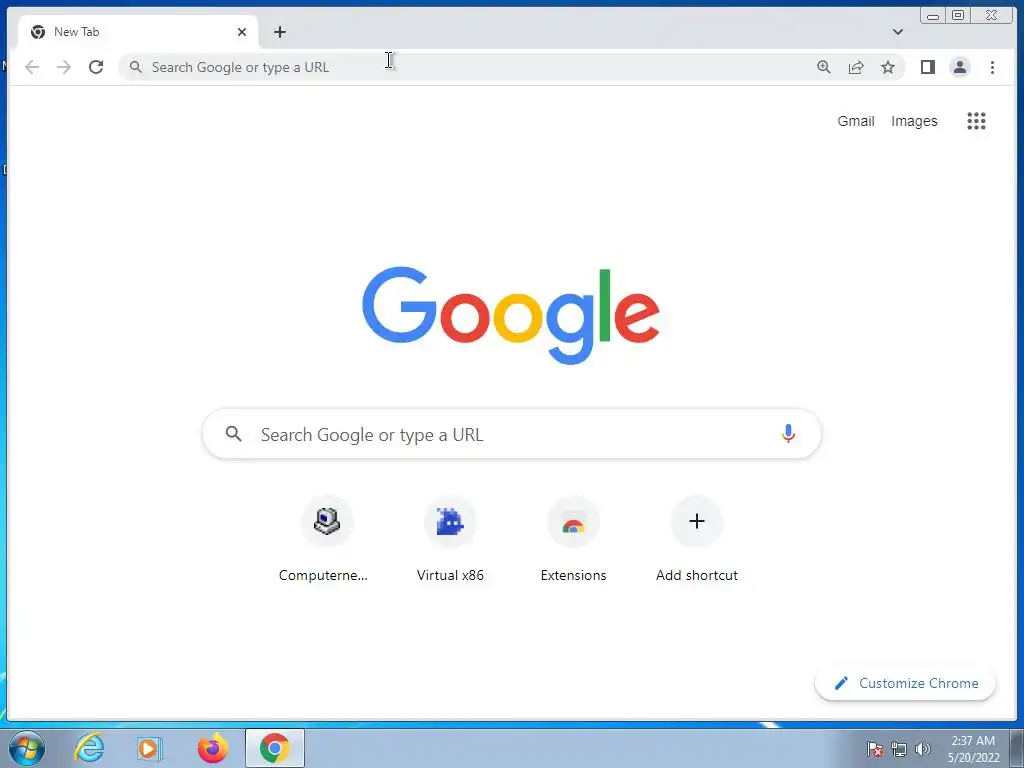Share this page icon
Viewport: 1024px width, 768px height.
pyautogui.click(x=856, y=67)
